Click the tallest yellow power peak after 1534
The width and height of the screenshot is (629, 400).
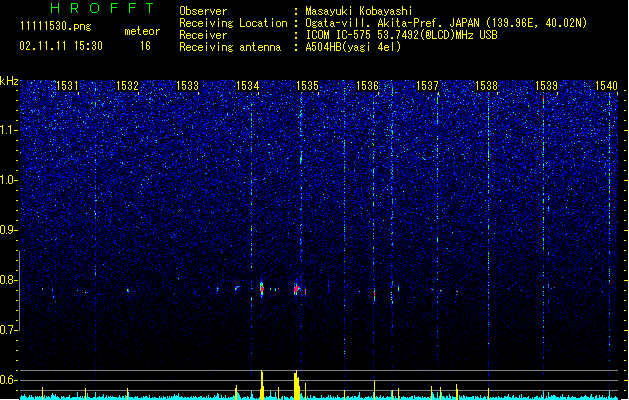click(262, 385)
